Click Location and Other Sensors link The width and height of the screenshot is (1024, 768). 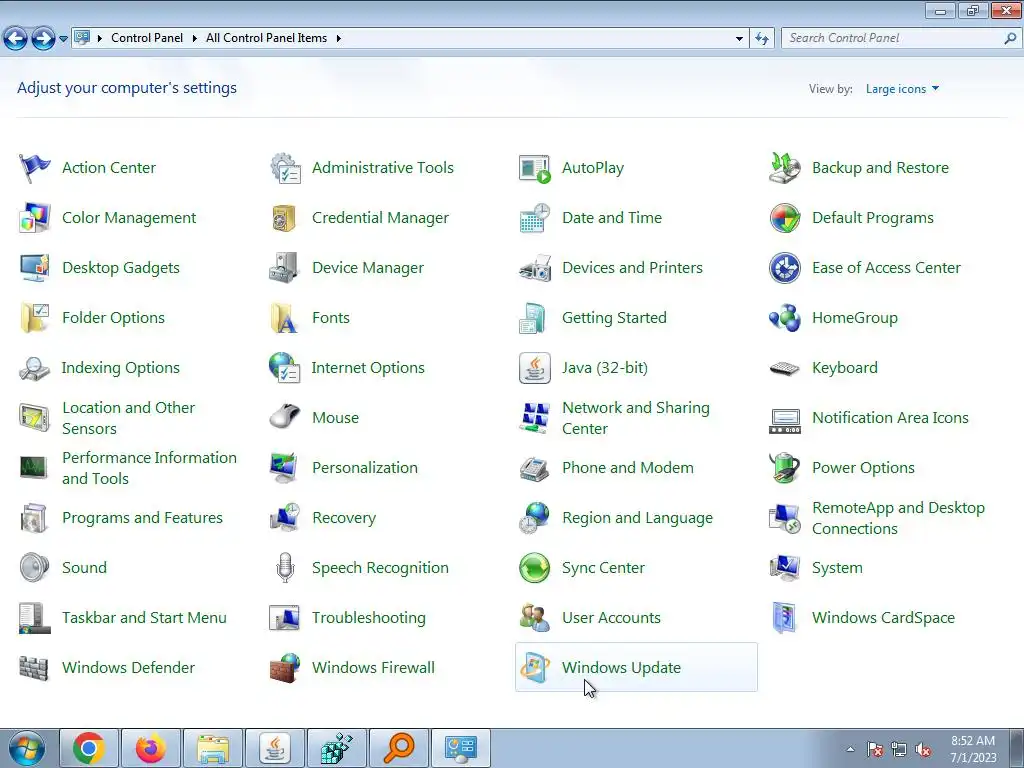[x=128, y=418]
